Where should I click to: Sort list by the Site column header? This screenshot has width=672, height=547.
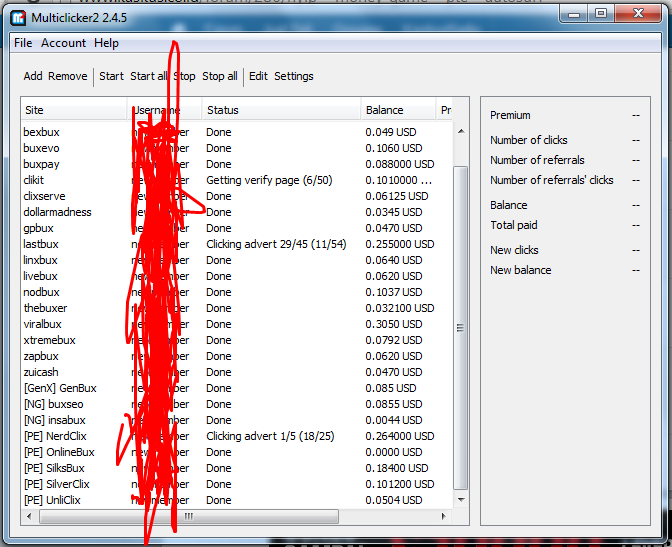74,110
